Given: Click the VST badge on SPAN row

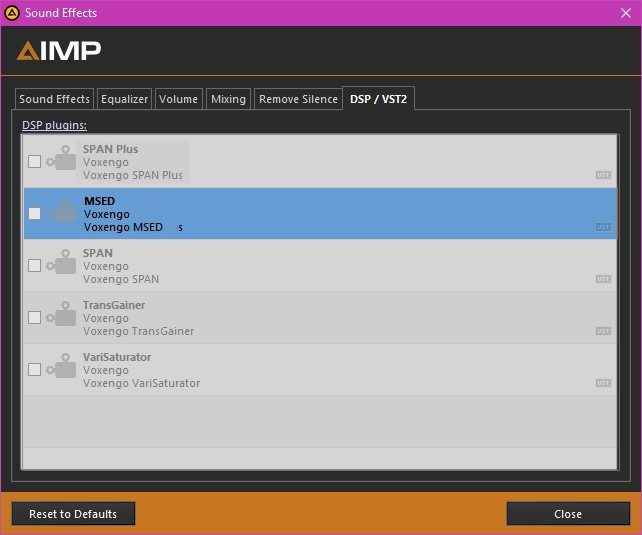Looking at the screenshot, I should (603, 279).
